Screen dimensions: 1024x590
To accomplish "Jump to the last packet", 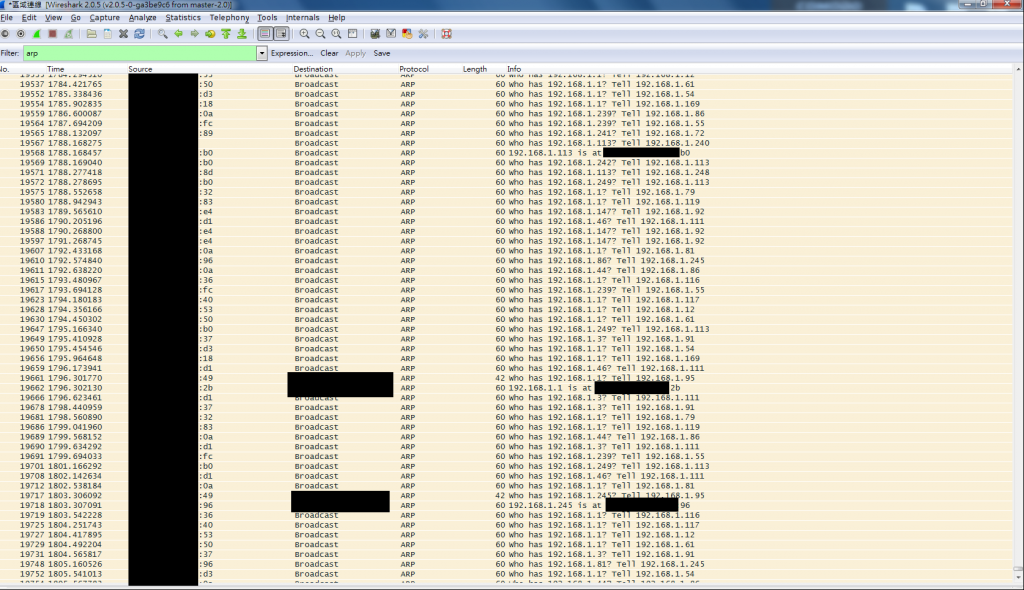I will [x=242, y=34].
